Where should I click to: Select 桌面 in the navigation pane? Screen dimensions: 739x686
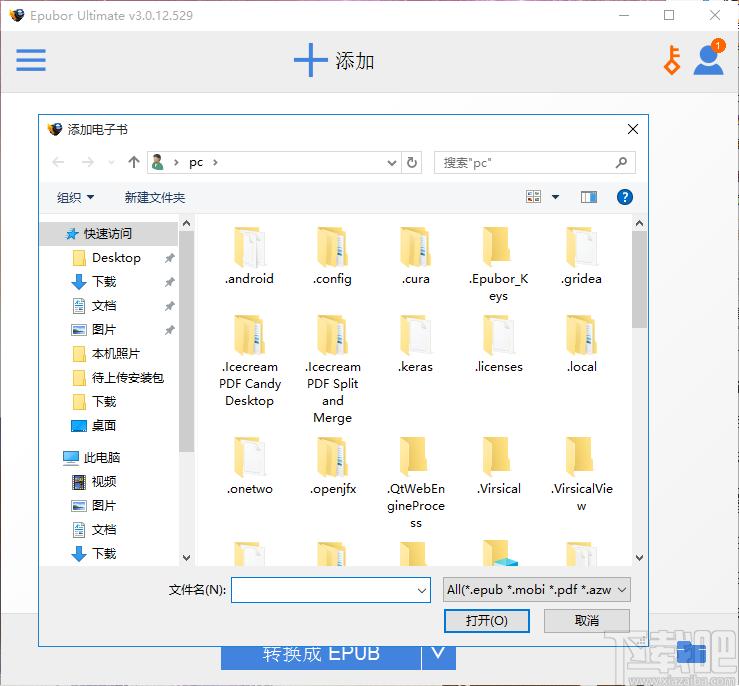[104, 426]
